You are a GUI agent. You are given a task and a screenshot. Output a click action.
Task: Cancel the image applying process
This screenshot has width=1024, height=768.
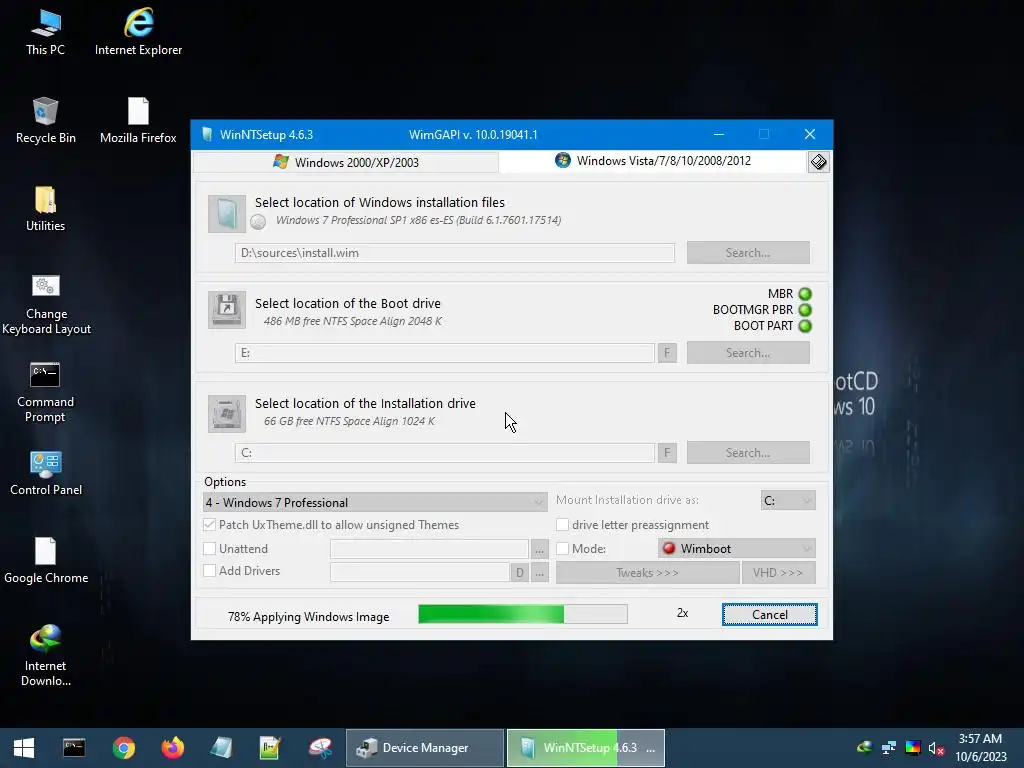(x=769, y=615)
